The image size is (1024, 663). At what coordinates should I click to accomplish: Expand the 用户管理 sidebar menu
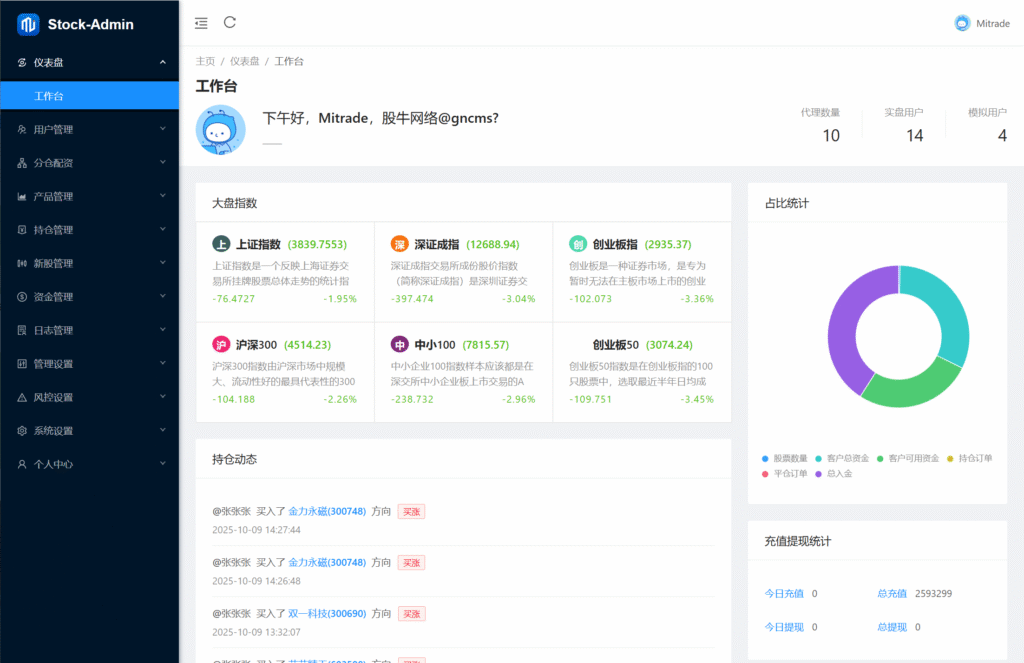[x=89, y=129]
